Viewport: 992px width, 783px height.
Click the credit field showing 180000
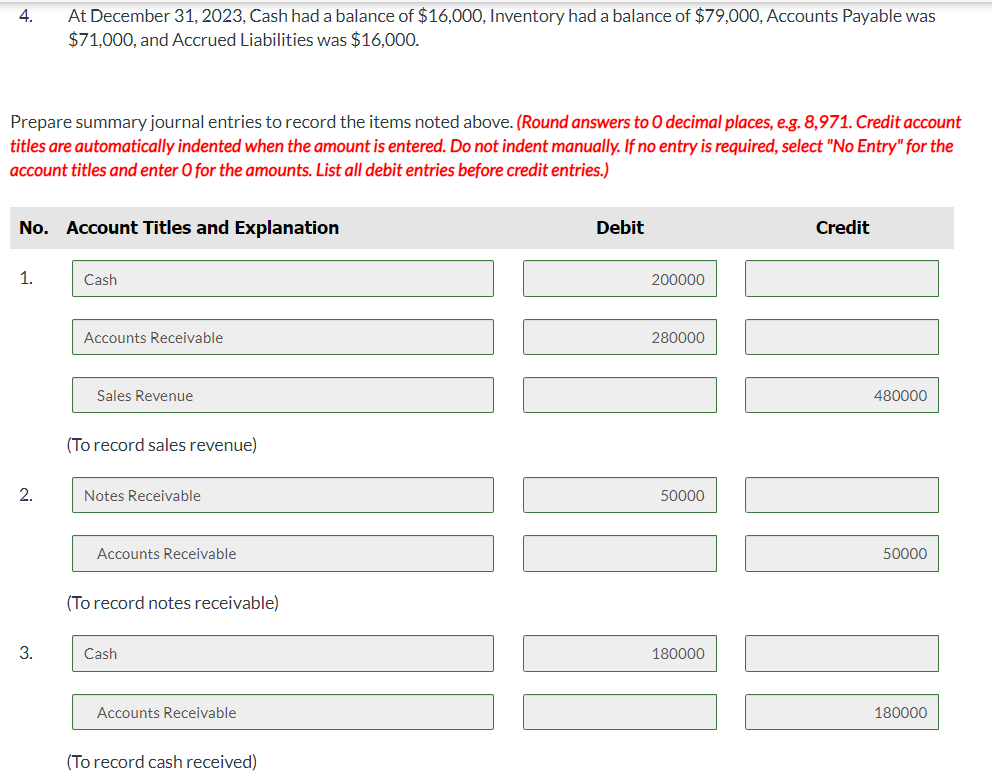click(842, 712)
